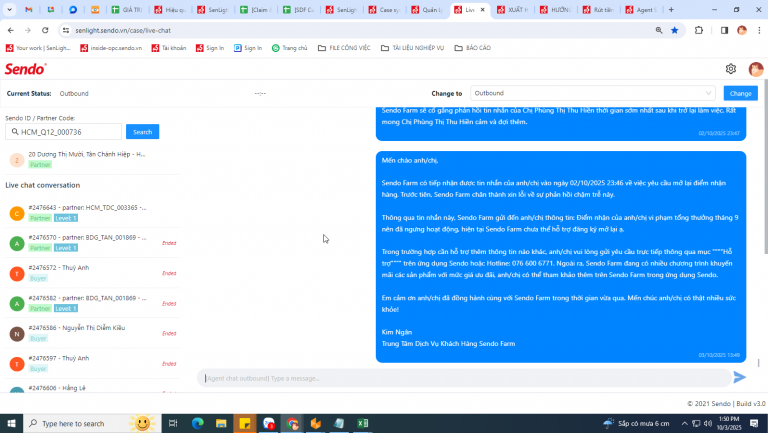This screenshot has height=433, width=768.
Task: Close the active Live chat tab
Action: [x=482, y=9]
